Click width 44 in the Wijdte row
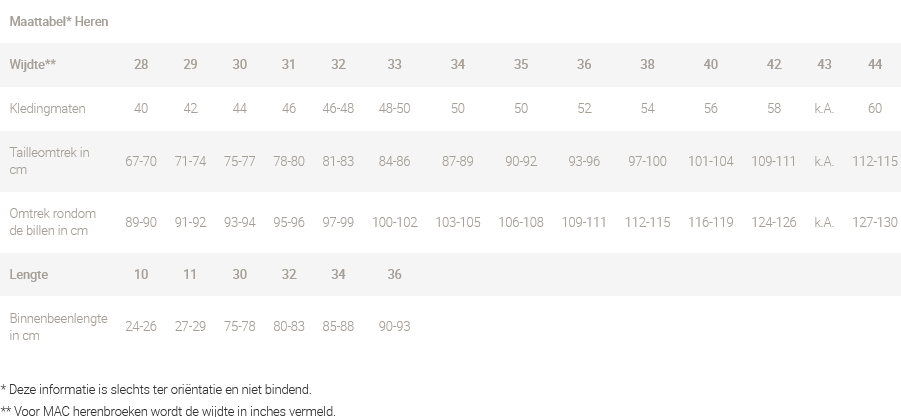This screenshot has width=901, height=417. tap(875, 65)
